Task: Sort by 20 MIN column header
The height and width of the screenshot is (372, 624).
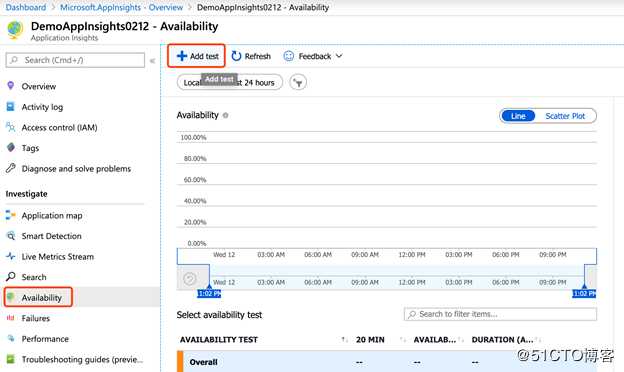Action: (x=370, y=339)
